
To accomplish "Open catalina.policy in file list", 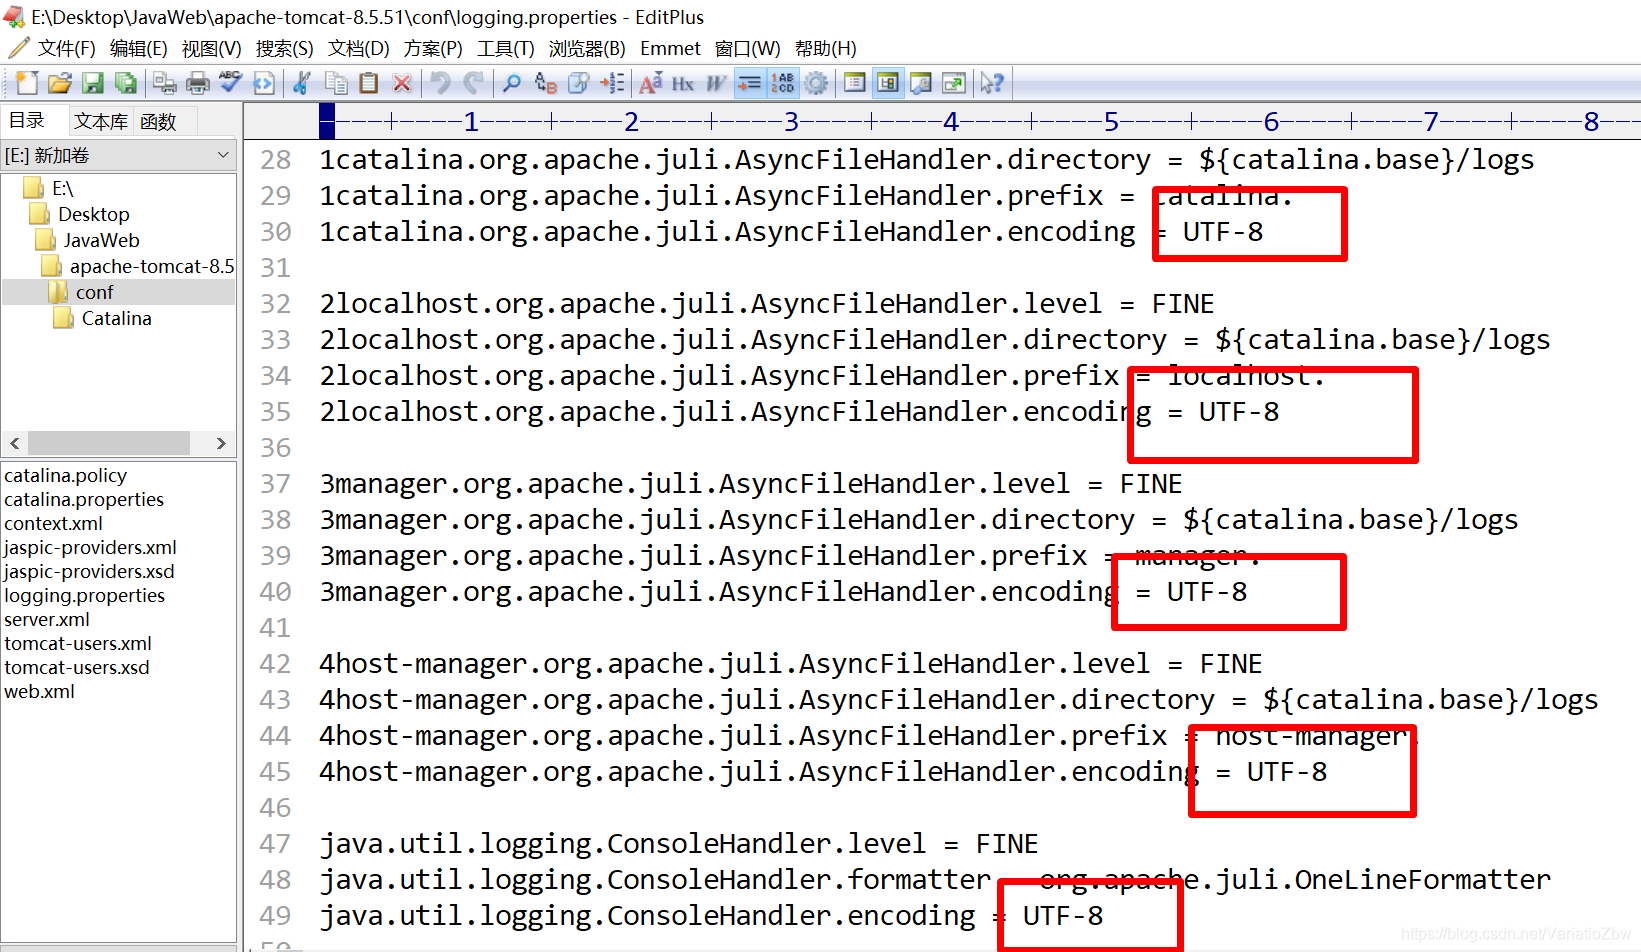I will [x=66, y=475].
